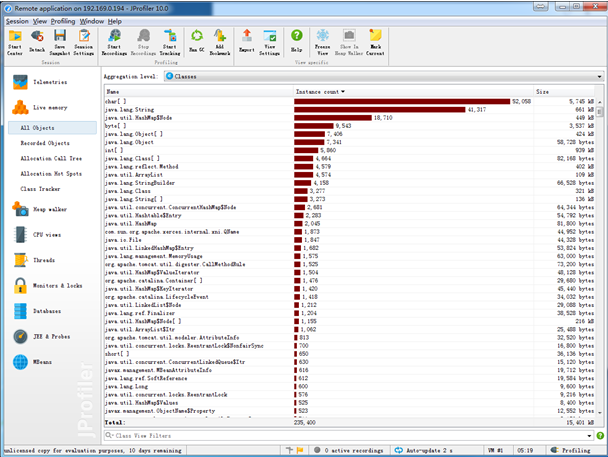Select Allocation Call Tree view
The height and width of the screenshot is (457, 608).
coord(51,159)
